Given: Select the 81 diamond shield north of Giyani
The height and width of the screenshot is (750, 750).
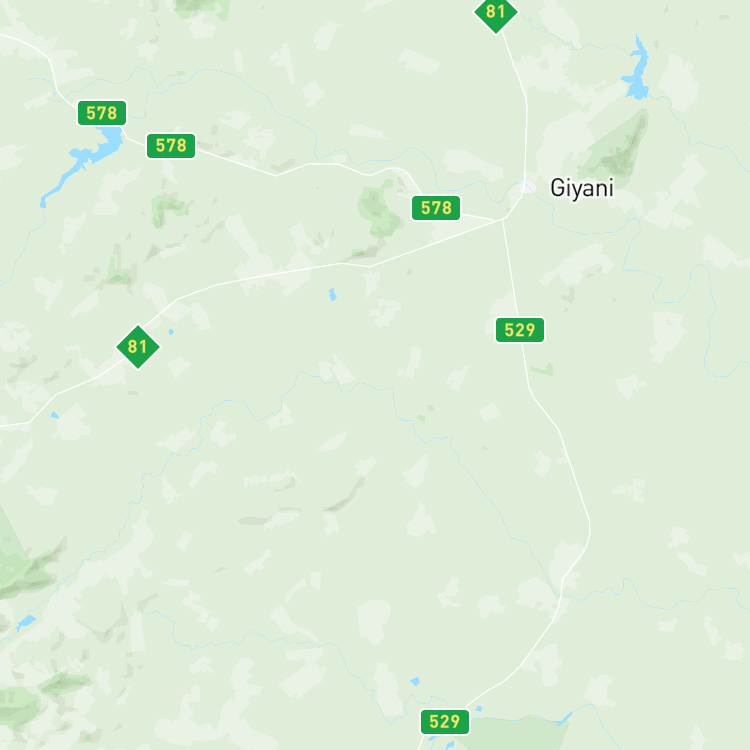Looking at the screenshot, I should [496, 12].
